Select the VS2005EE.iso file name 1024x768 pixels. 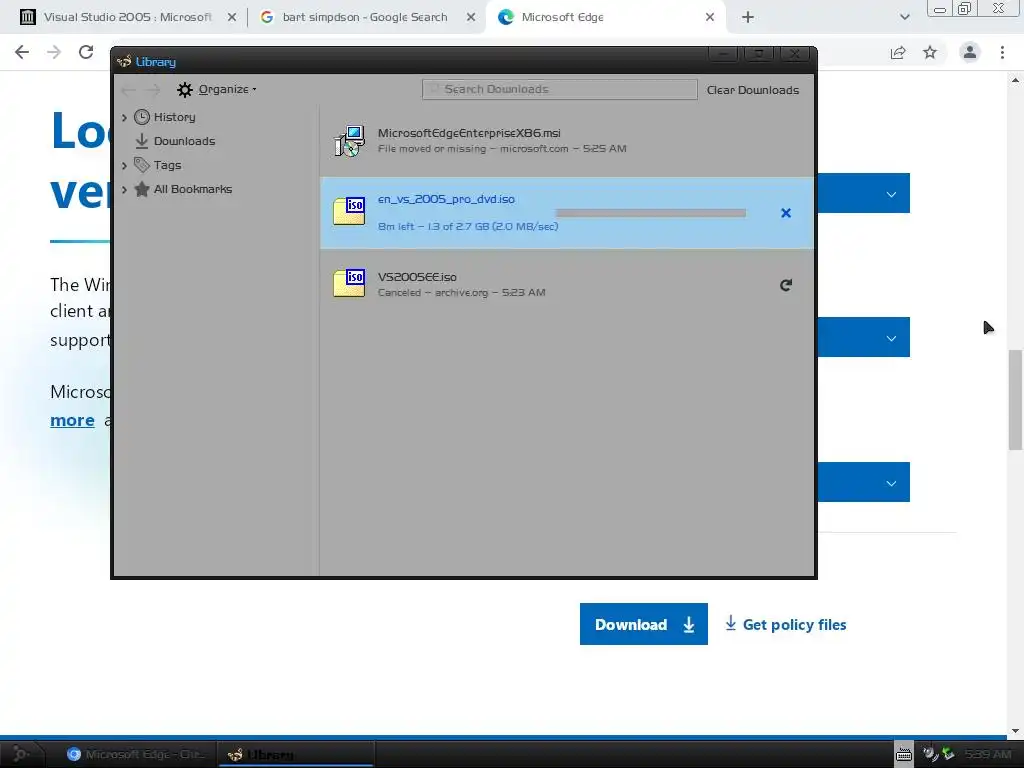click(417, 278)
